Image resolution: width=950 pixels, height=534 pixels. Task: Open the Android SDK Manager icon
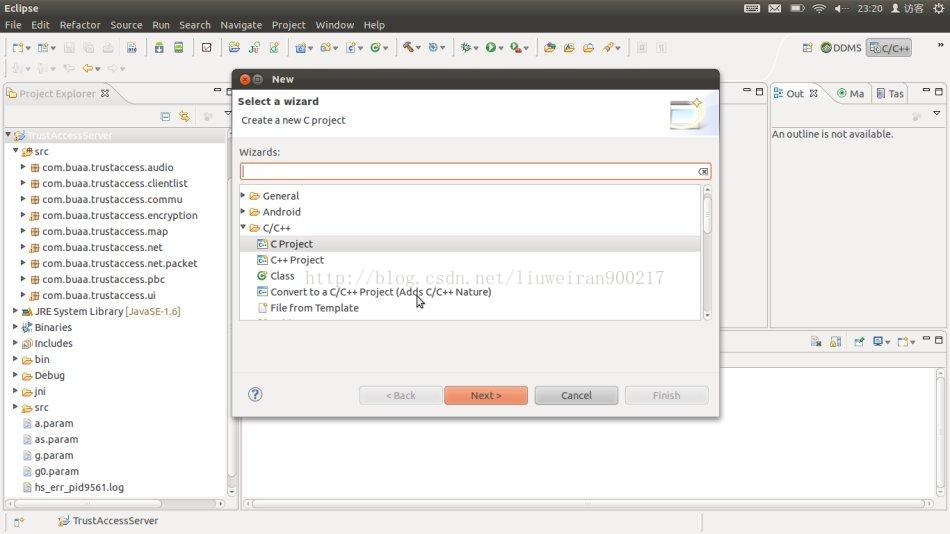tap(159, 47)
